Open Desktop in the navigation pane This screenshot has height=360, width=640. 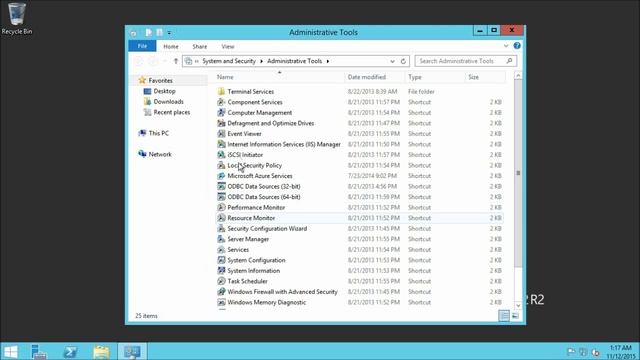click(164, 91)
